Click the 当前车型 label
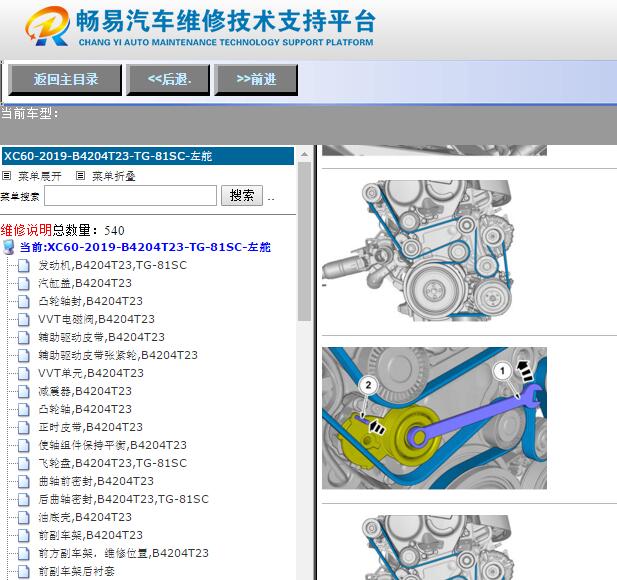Viewport: 617px width, 580px height. [x=30, y=114]
